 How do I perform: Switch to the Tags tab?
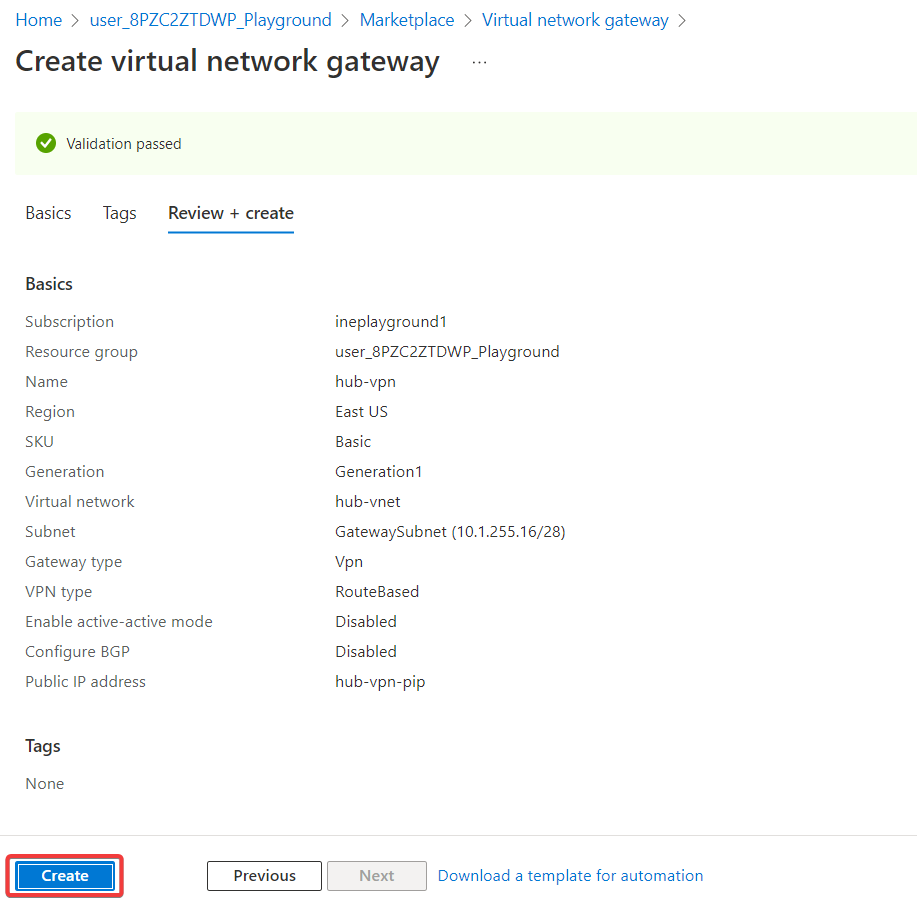point(119,213)
